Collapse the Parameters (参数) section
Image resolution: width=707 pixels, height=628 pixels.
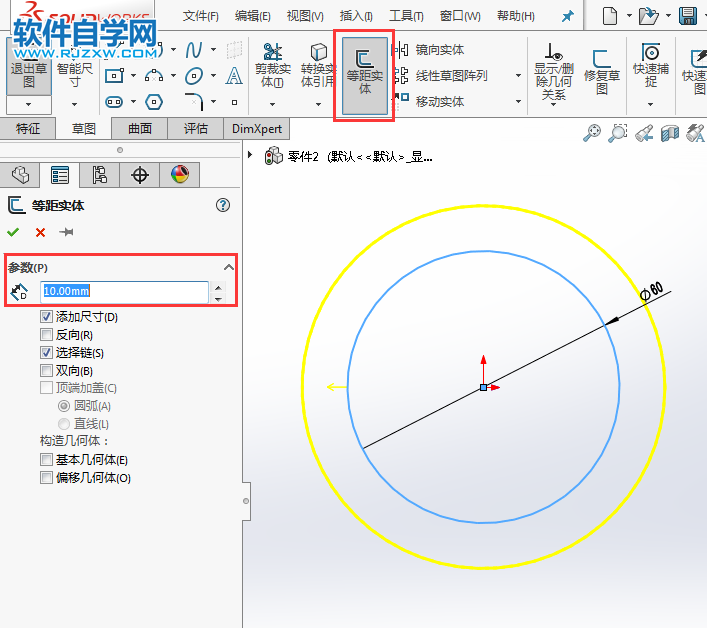(229, 267)
